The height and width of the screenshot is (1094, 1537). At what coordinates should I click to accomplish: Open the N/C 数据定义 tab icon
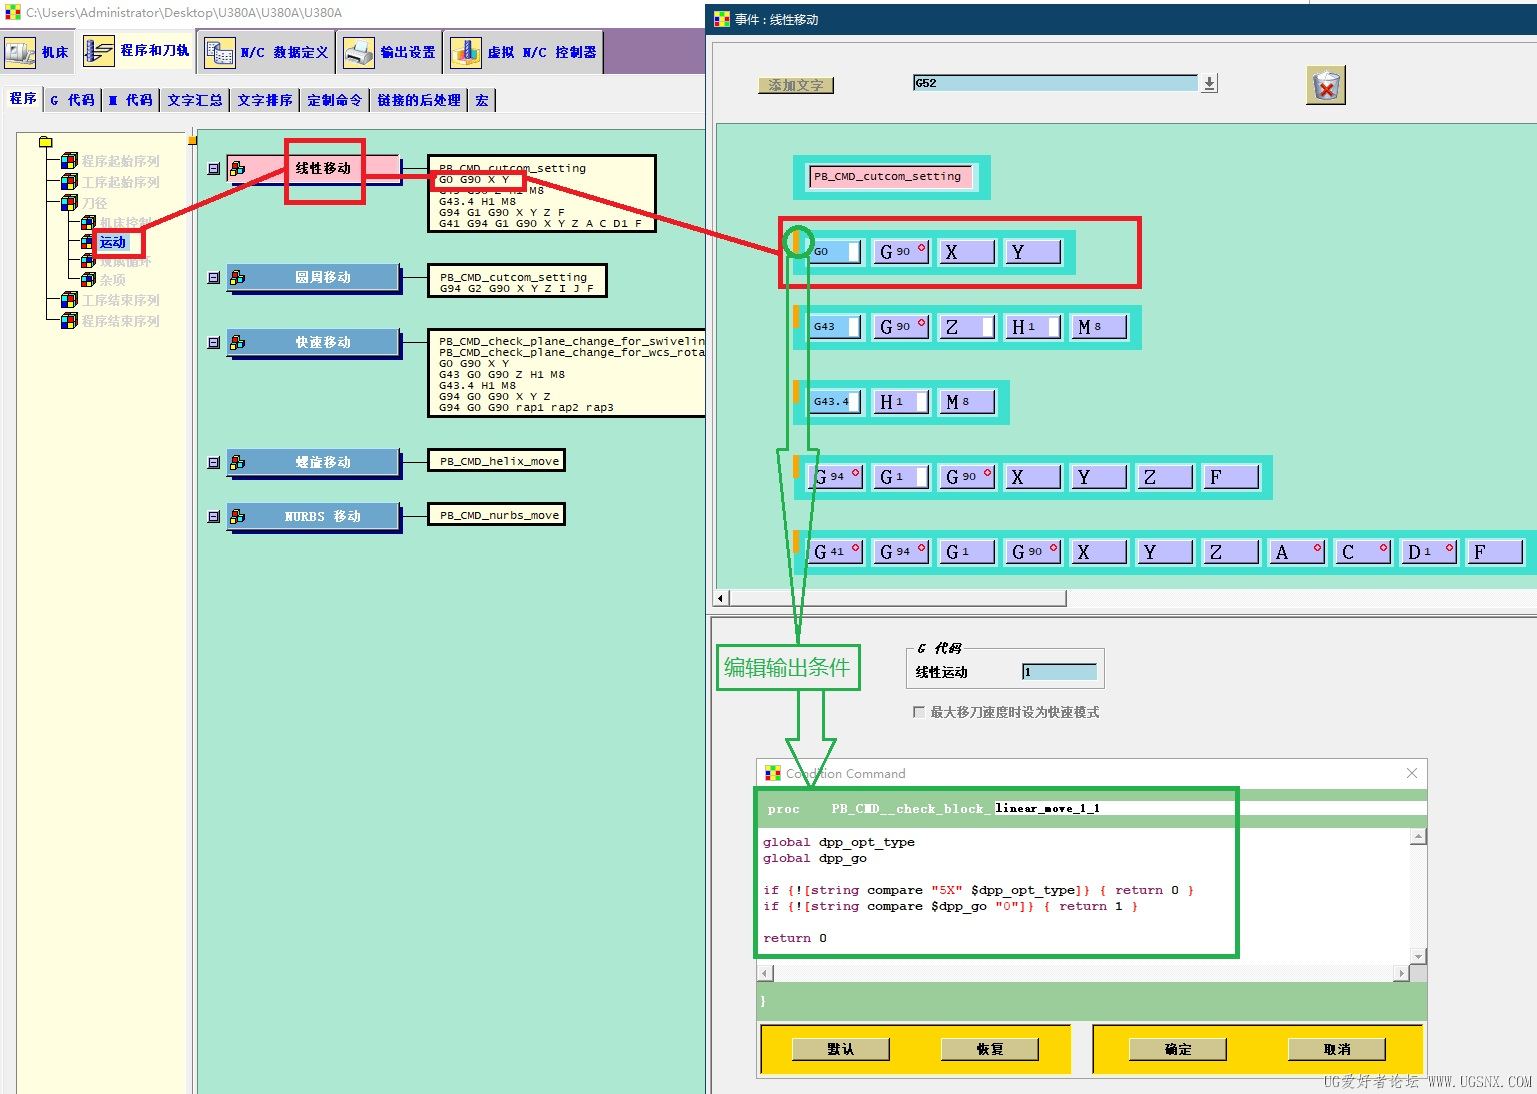click(219, 52)
